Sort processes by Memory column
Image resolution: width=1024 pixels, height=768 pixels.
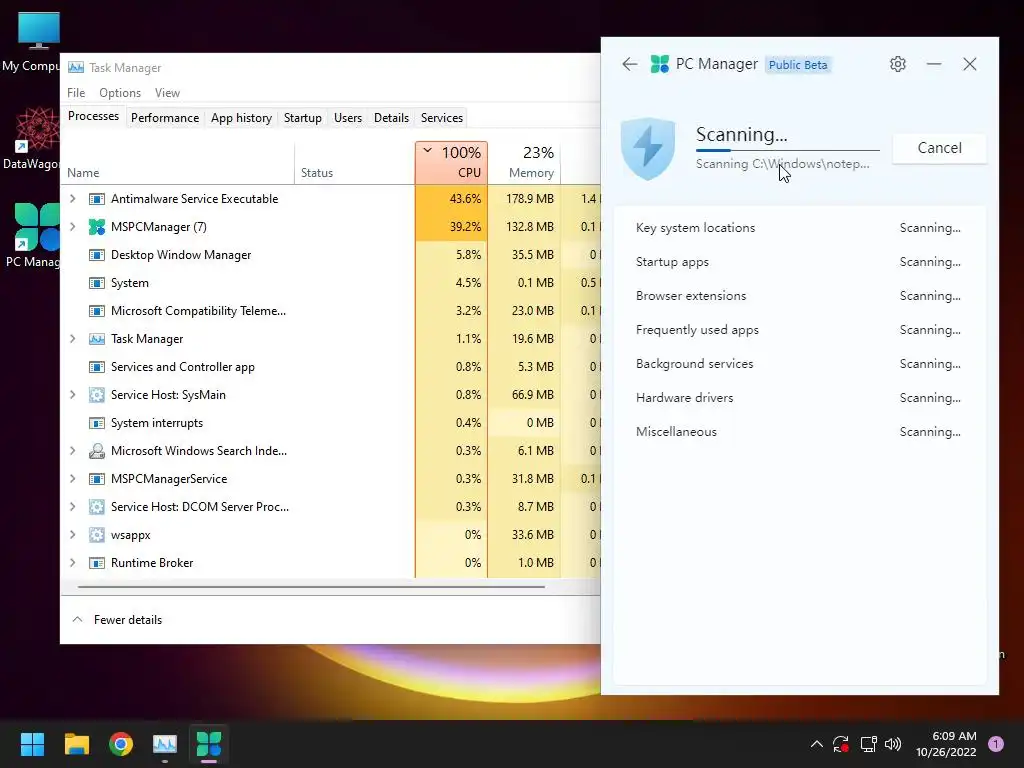(524, 163)
